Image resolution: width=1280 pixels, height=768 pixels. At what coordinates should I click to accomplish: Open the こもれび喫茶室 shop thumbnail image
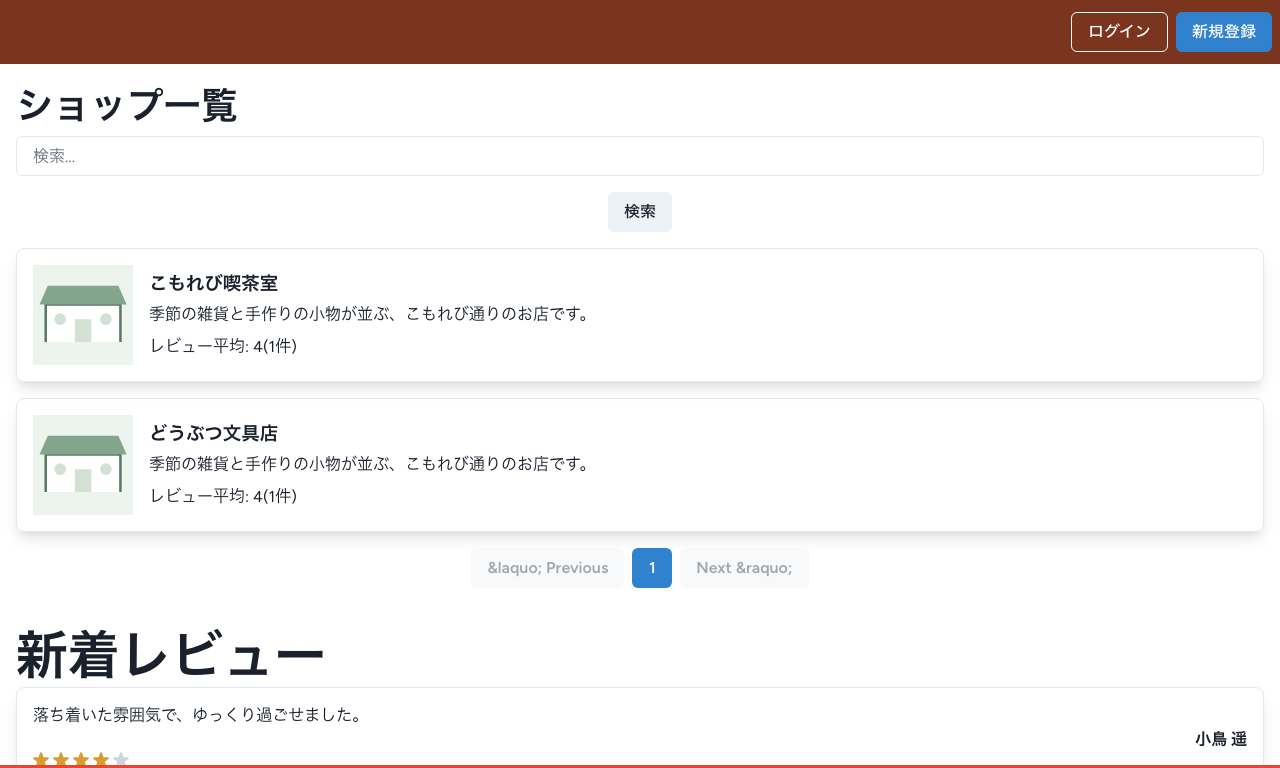pos(83,315)
